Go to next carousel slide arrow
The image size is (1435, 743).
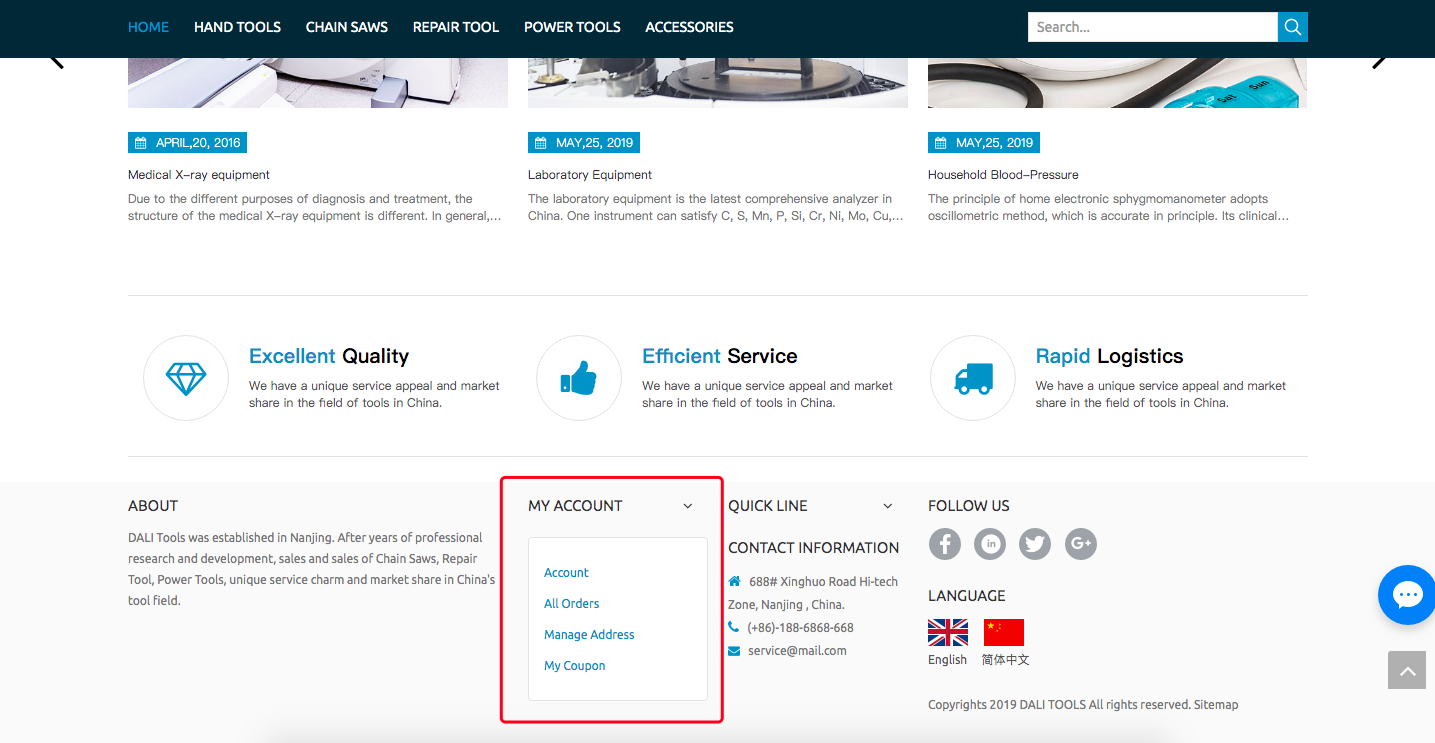pos(1379,60)
